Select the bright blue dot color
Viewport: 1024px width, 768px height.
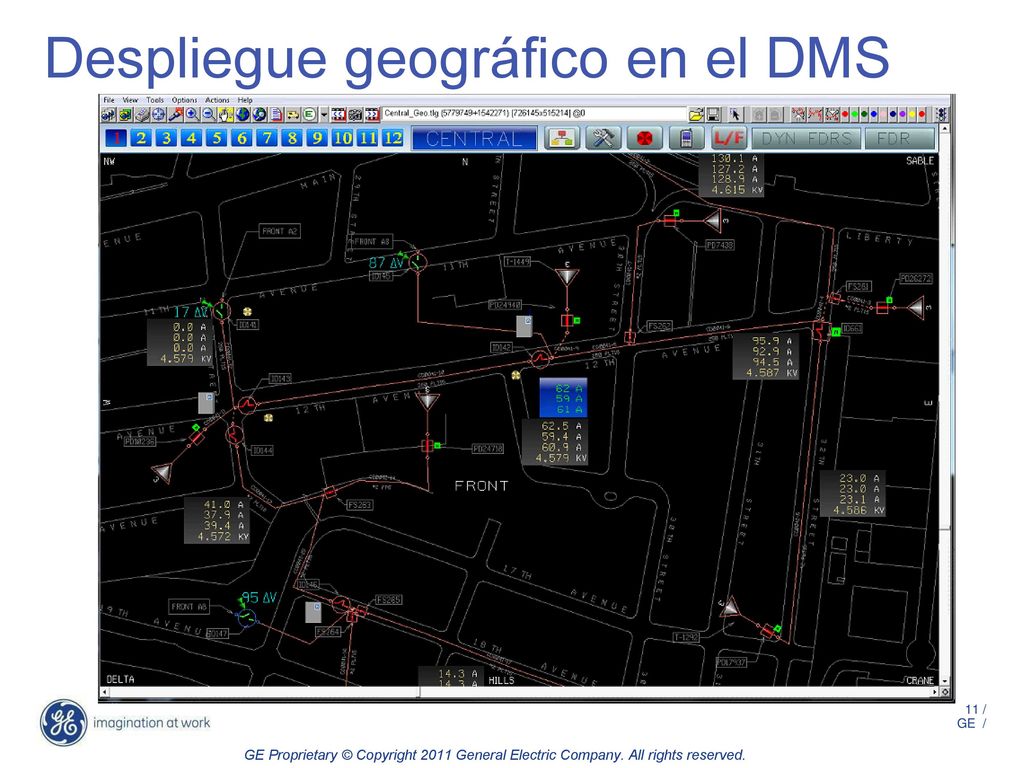click(x=874, y=114)
